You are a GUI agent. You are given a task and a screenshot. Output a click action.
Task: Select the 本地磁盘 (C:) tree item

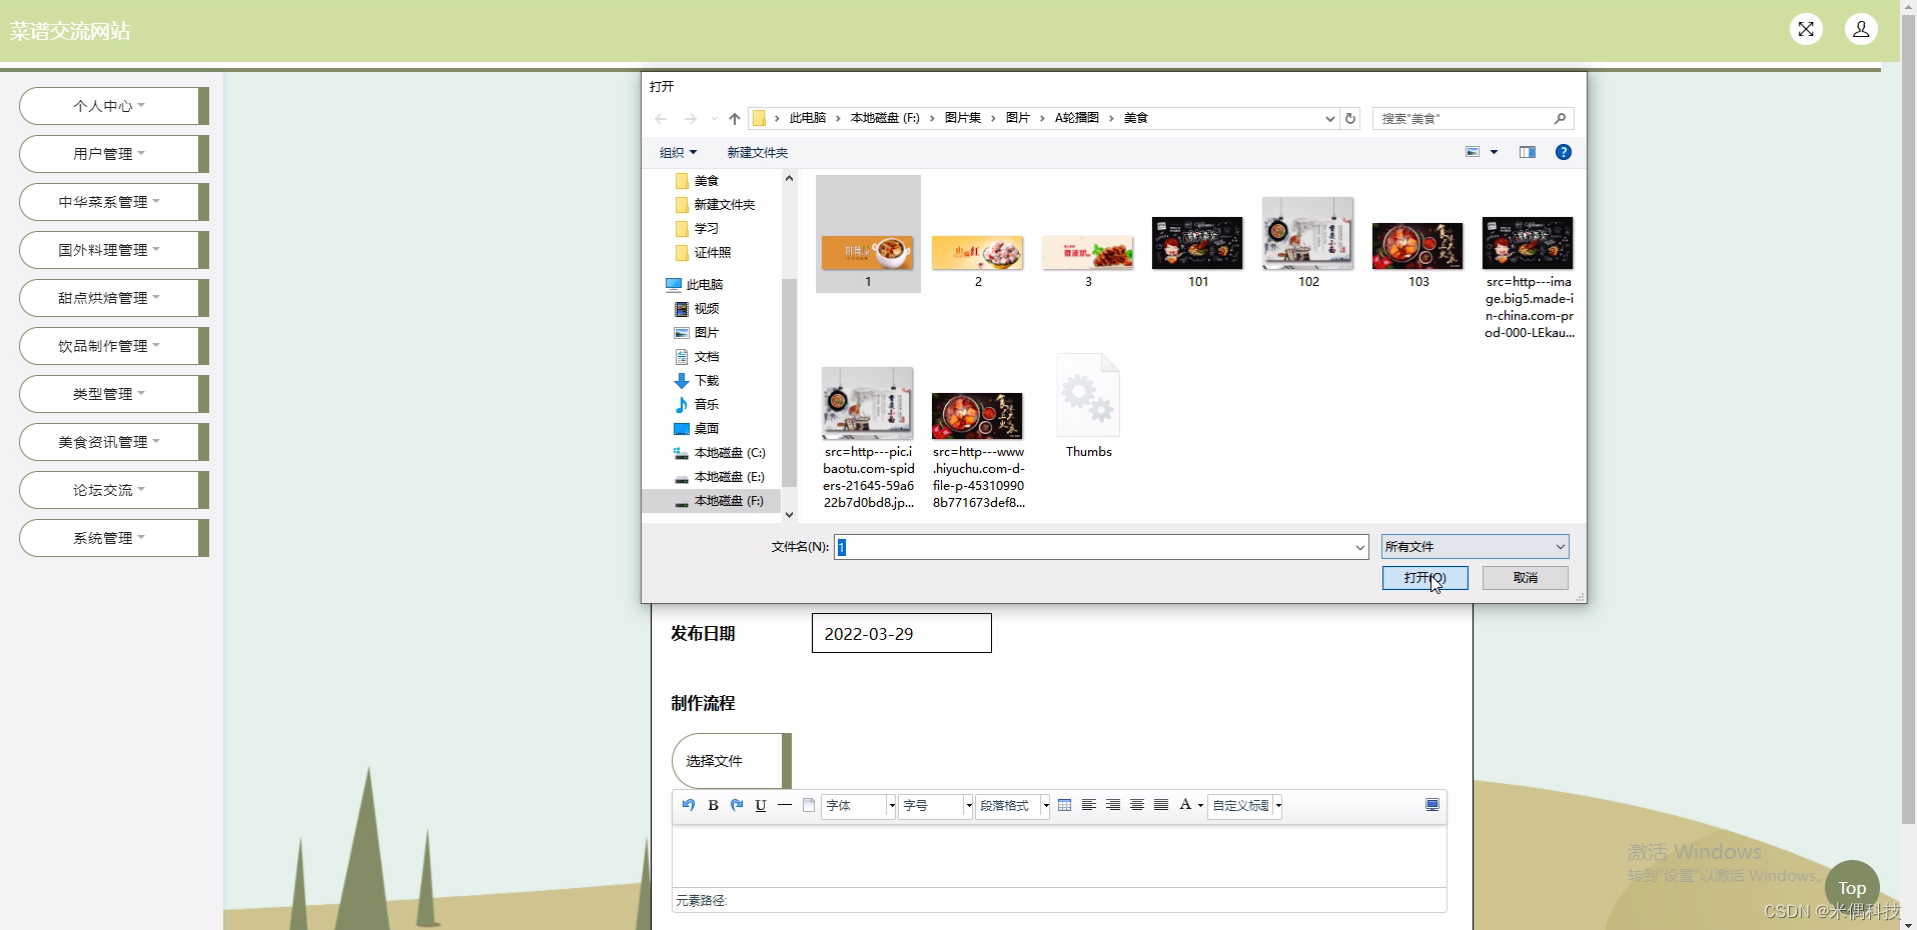tap(720, 453)
